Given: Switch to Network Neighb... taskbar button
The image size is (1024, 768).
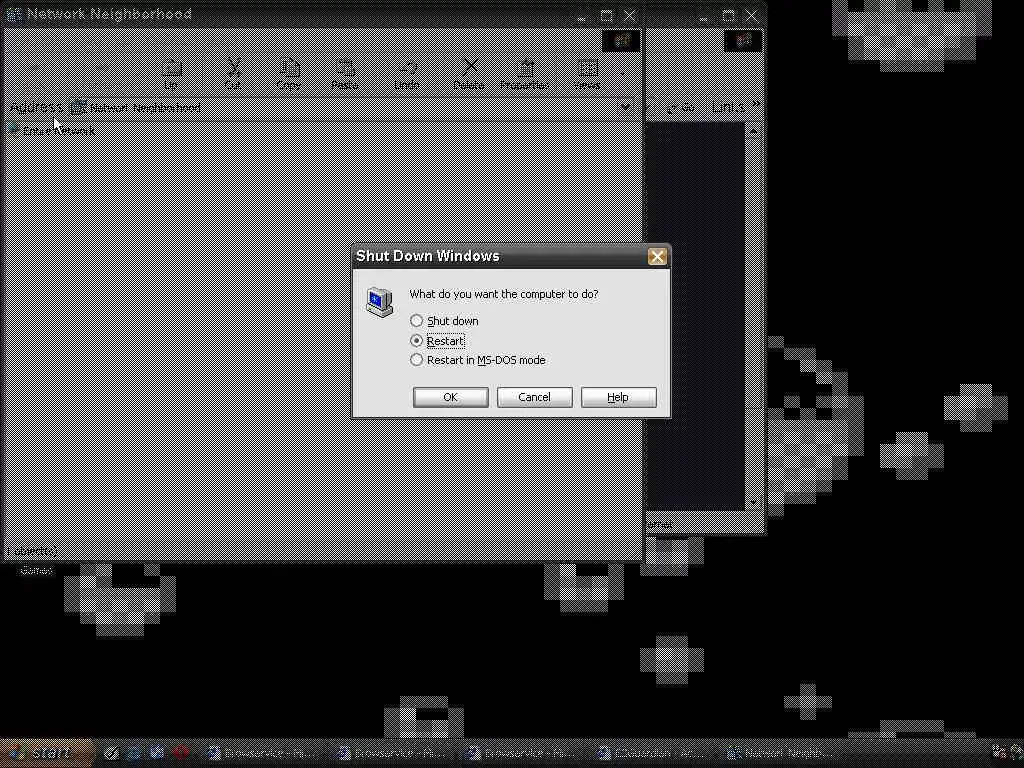Looking at the screenshot, I should tap(782, 753).
